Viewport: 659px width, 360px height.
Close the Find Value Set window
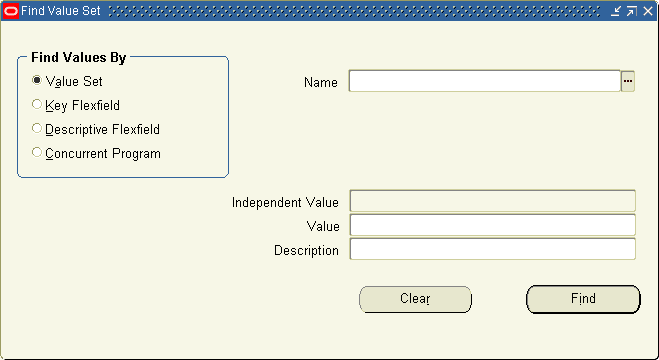648,11
